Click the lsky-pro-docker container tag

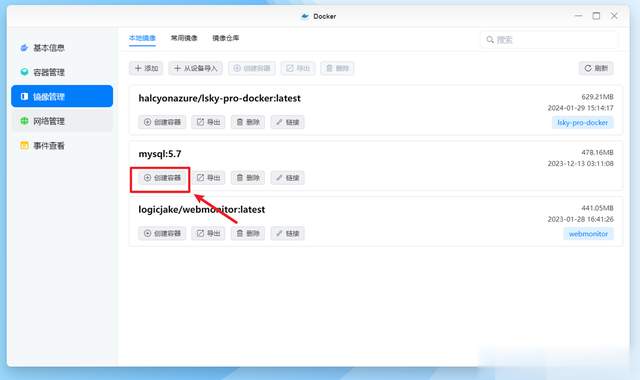click(x=582, y=122)
